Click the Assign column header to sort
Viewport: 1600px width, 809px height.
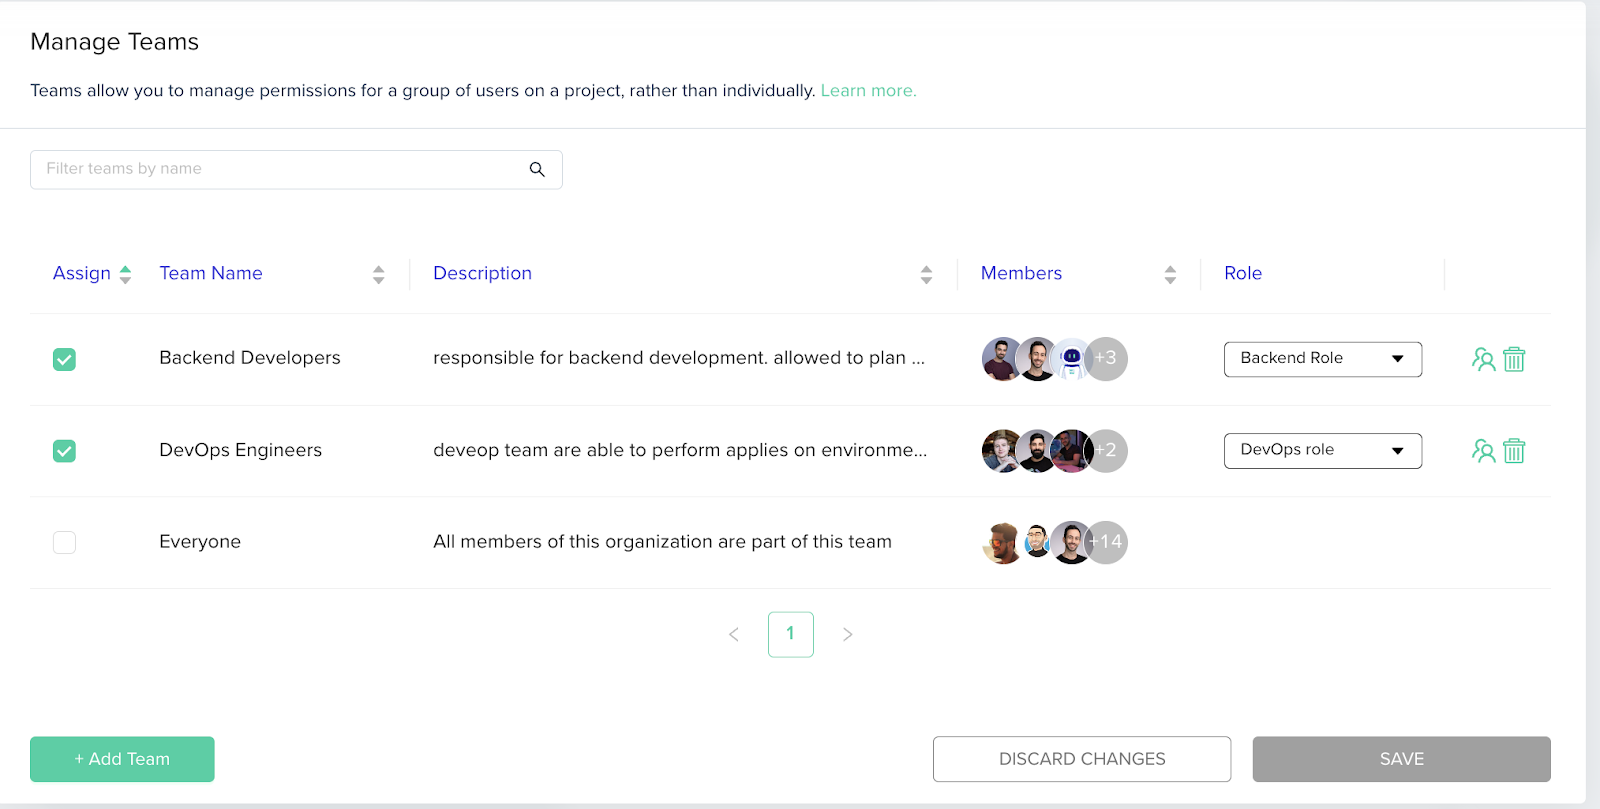click(x=82, y=273)
